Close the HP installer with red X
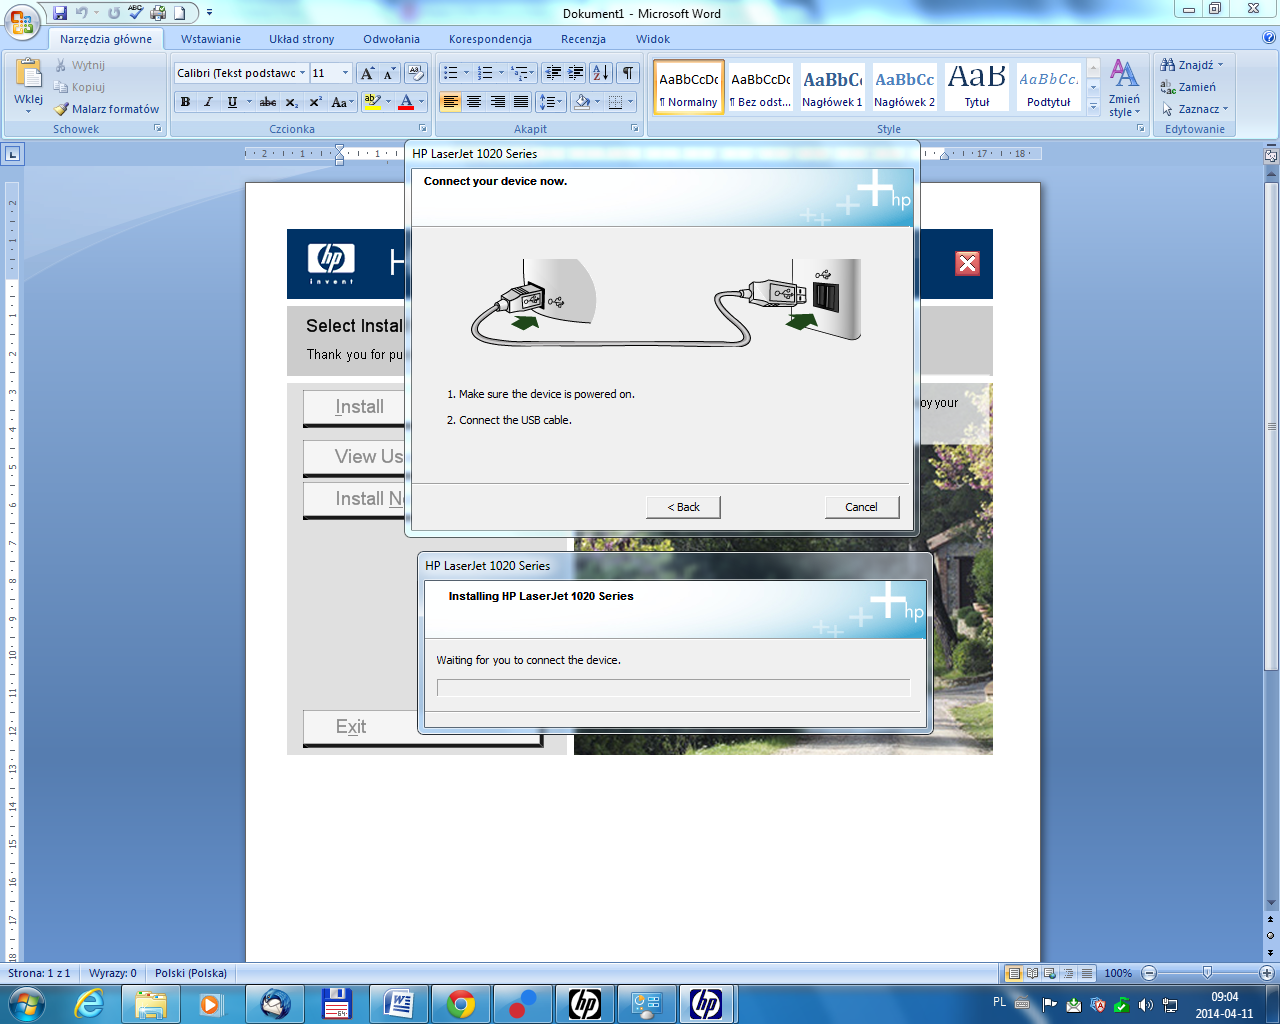 tap(967, 263)
